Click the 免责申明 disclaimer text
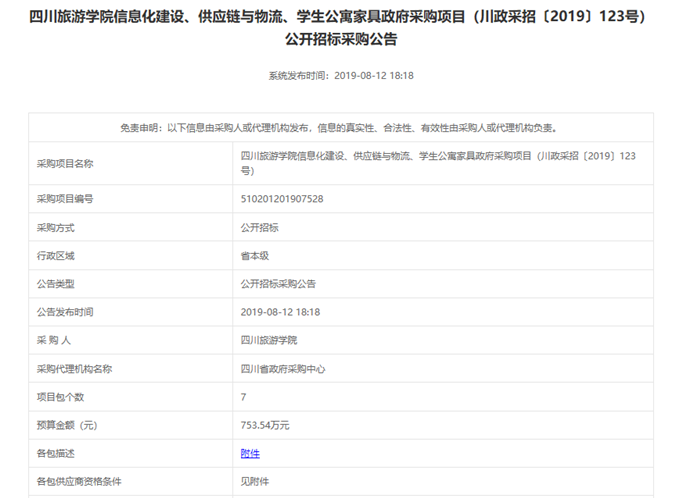 [x=341, y=128]
